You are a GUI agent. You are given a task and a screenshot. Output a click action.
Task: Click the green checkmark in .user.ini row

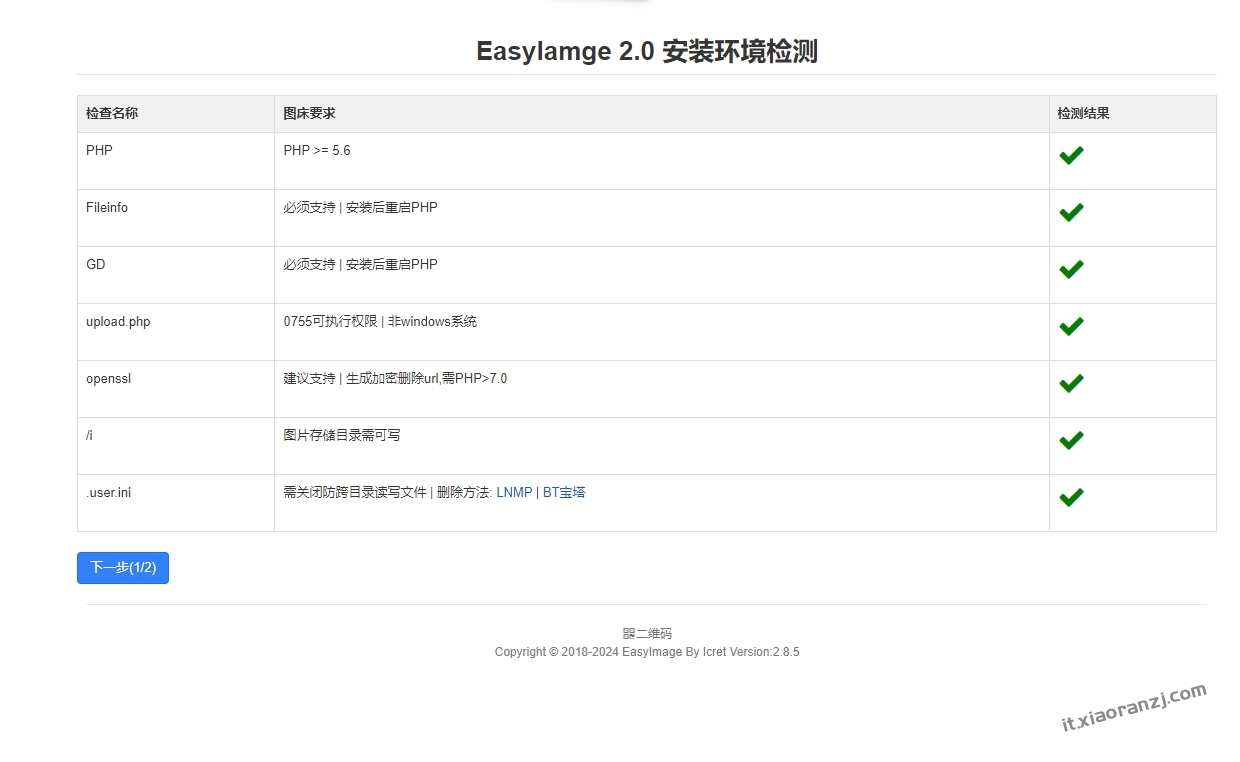click(x=1071, y=497)
